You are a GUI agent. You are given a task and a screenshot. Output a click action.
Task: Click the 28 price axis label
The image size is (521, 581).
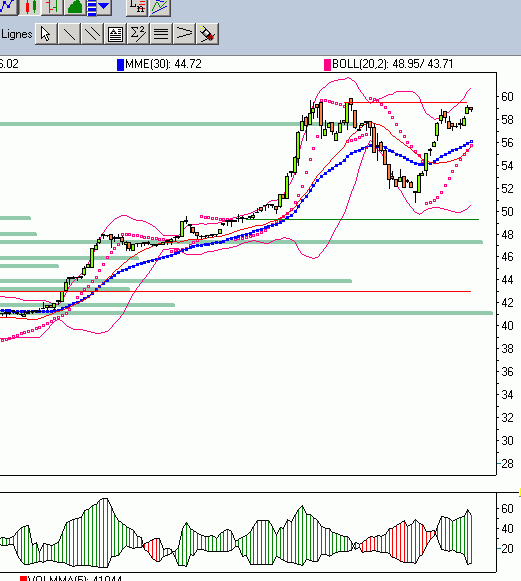tap(507, 464)
